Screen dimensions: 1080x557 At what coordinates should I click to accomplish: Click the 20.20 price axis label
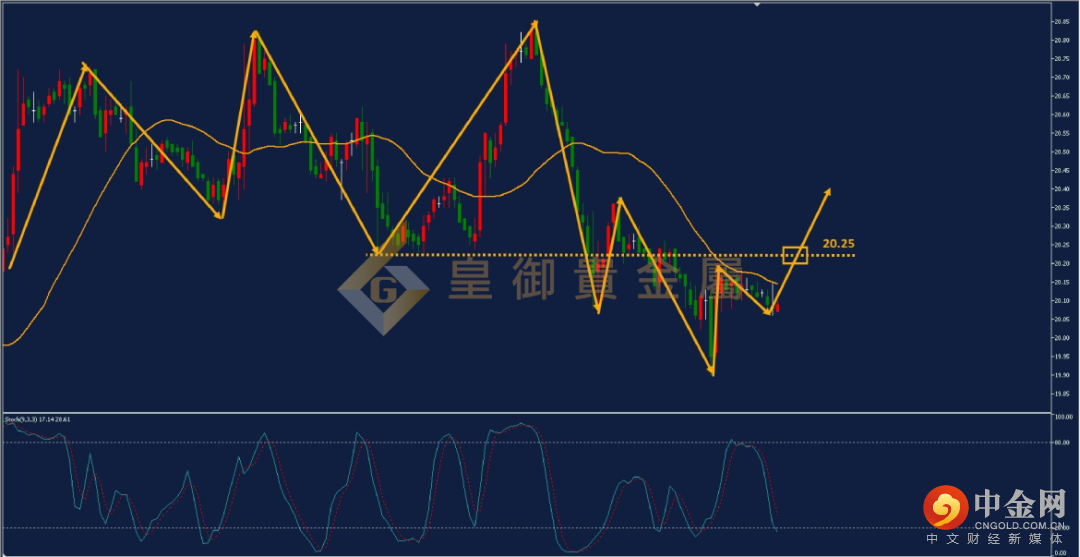coord(1061,263)
